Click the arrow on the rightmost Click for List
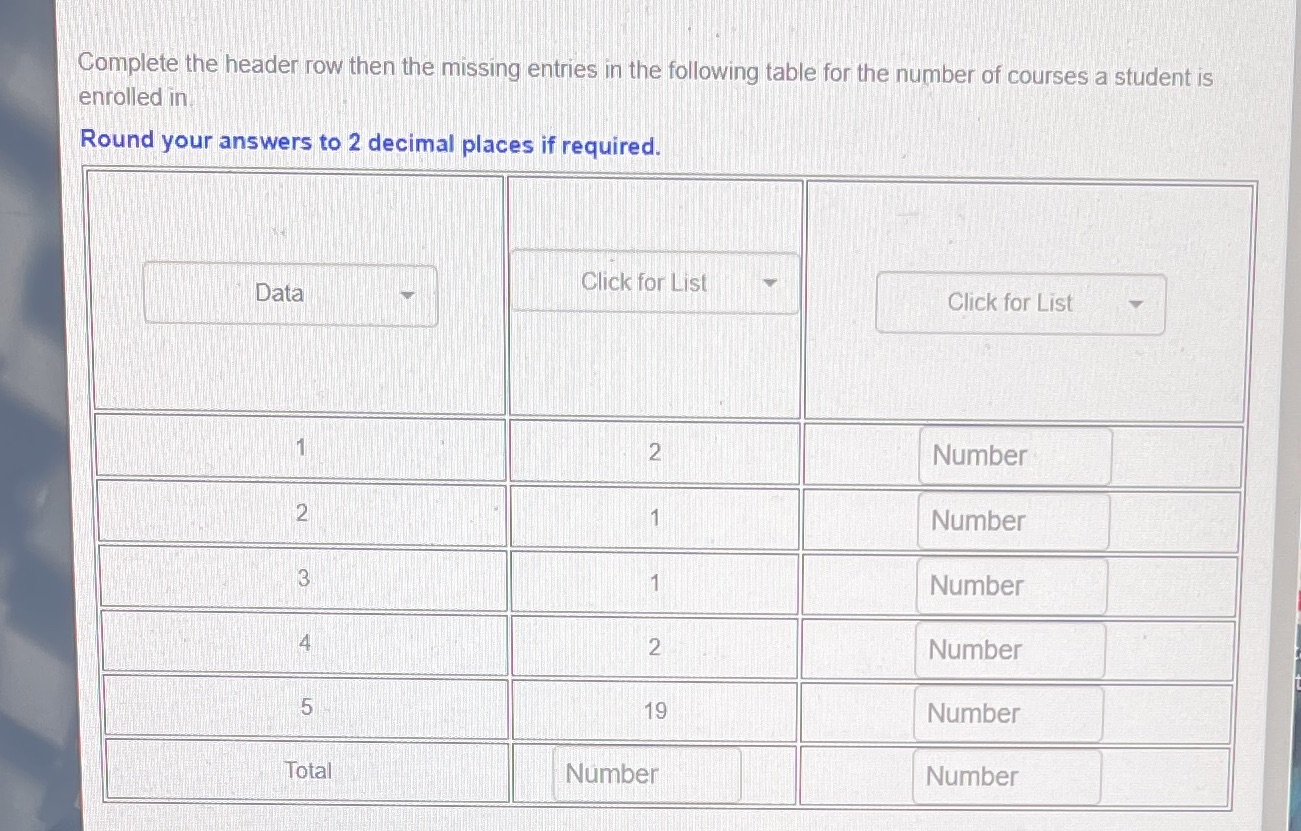 click(x=1136, y=303)
